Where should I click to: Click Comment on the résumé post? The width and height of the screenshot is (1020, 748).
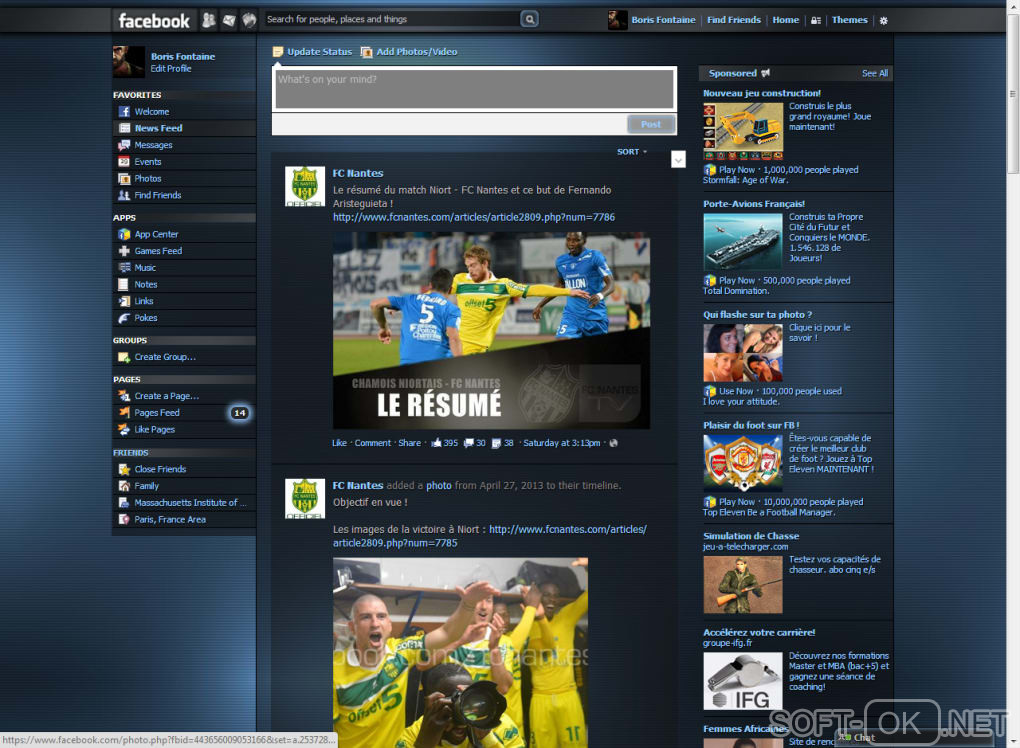point(373,443)
